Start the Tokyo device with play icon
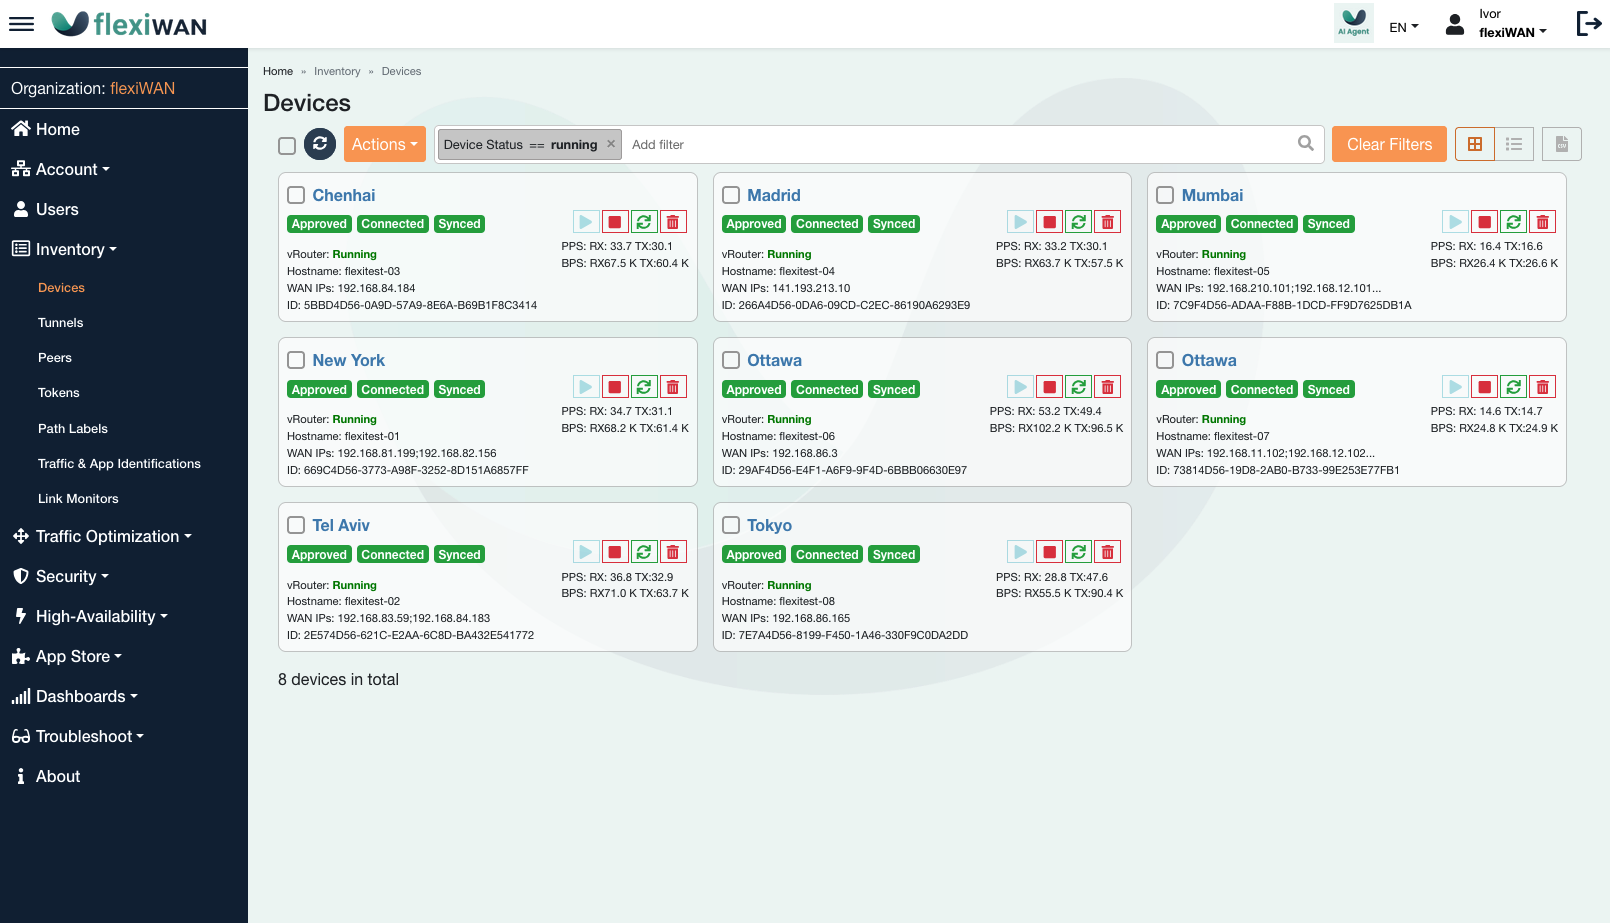 (1020, 552)
